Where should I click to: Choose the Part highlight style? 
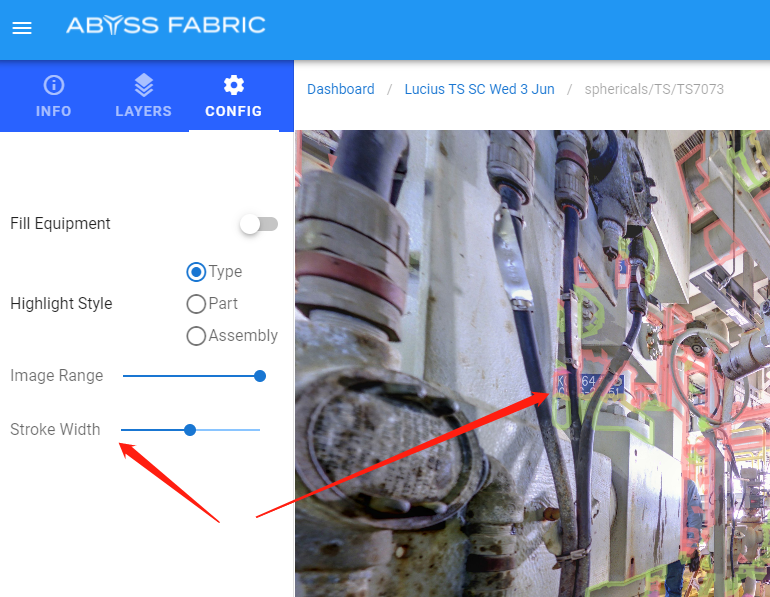(197, 304)
